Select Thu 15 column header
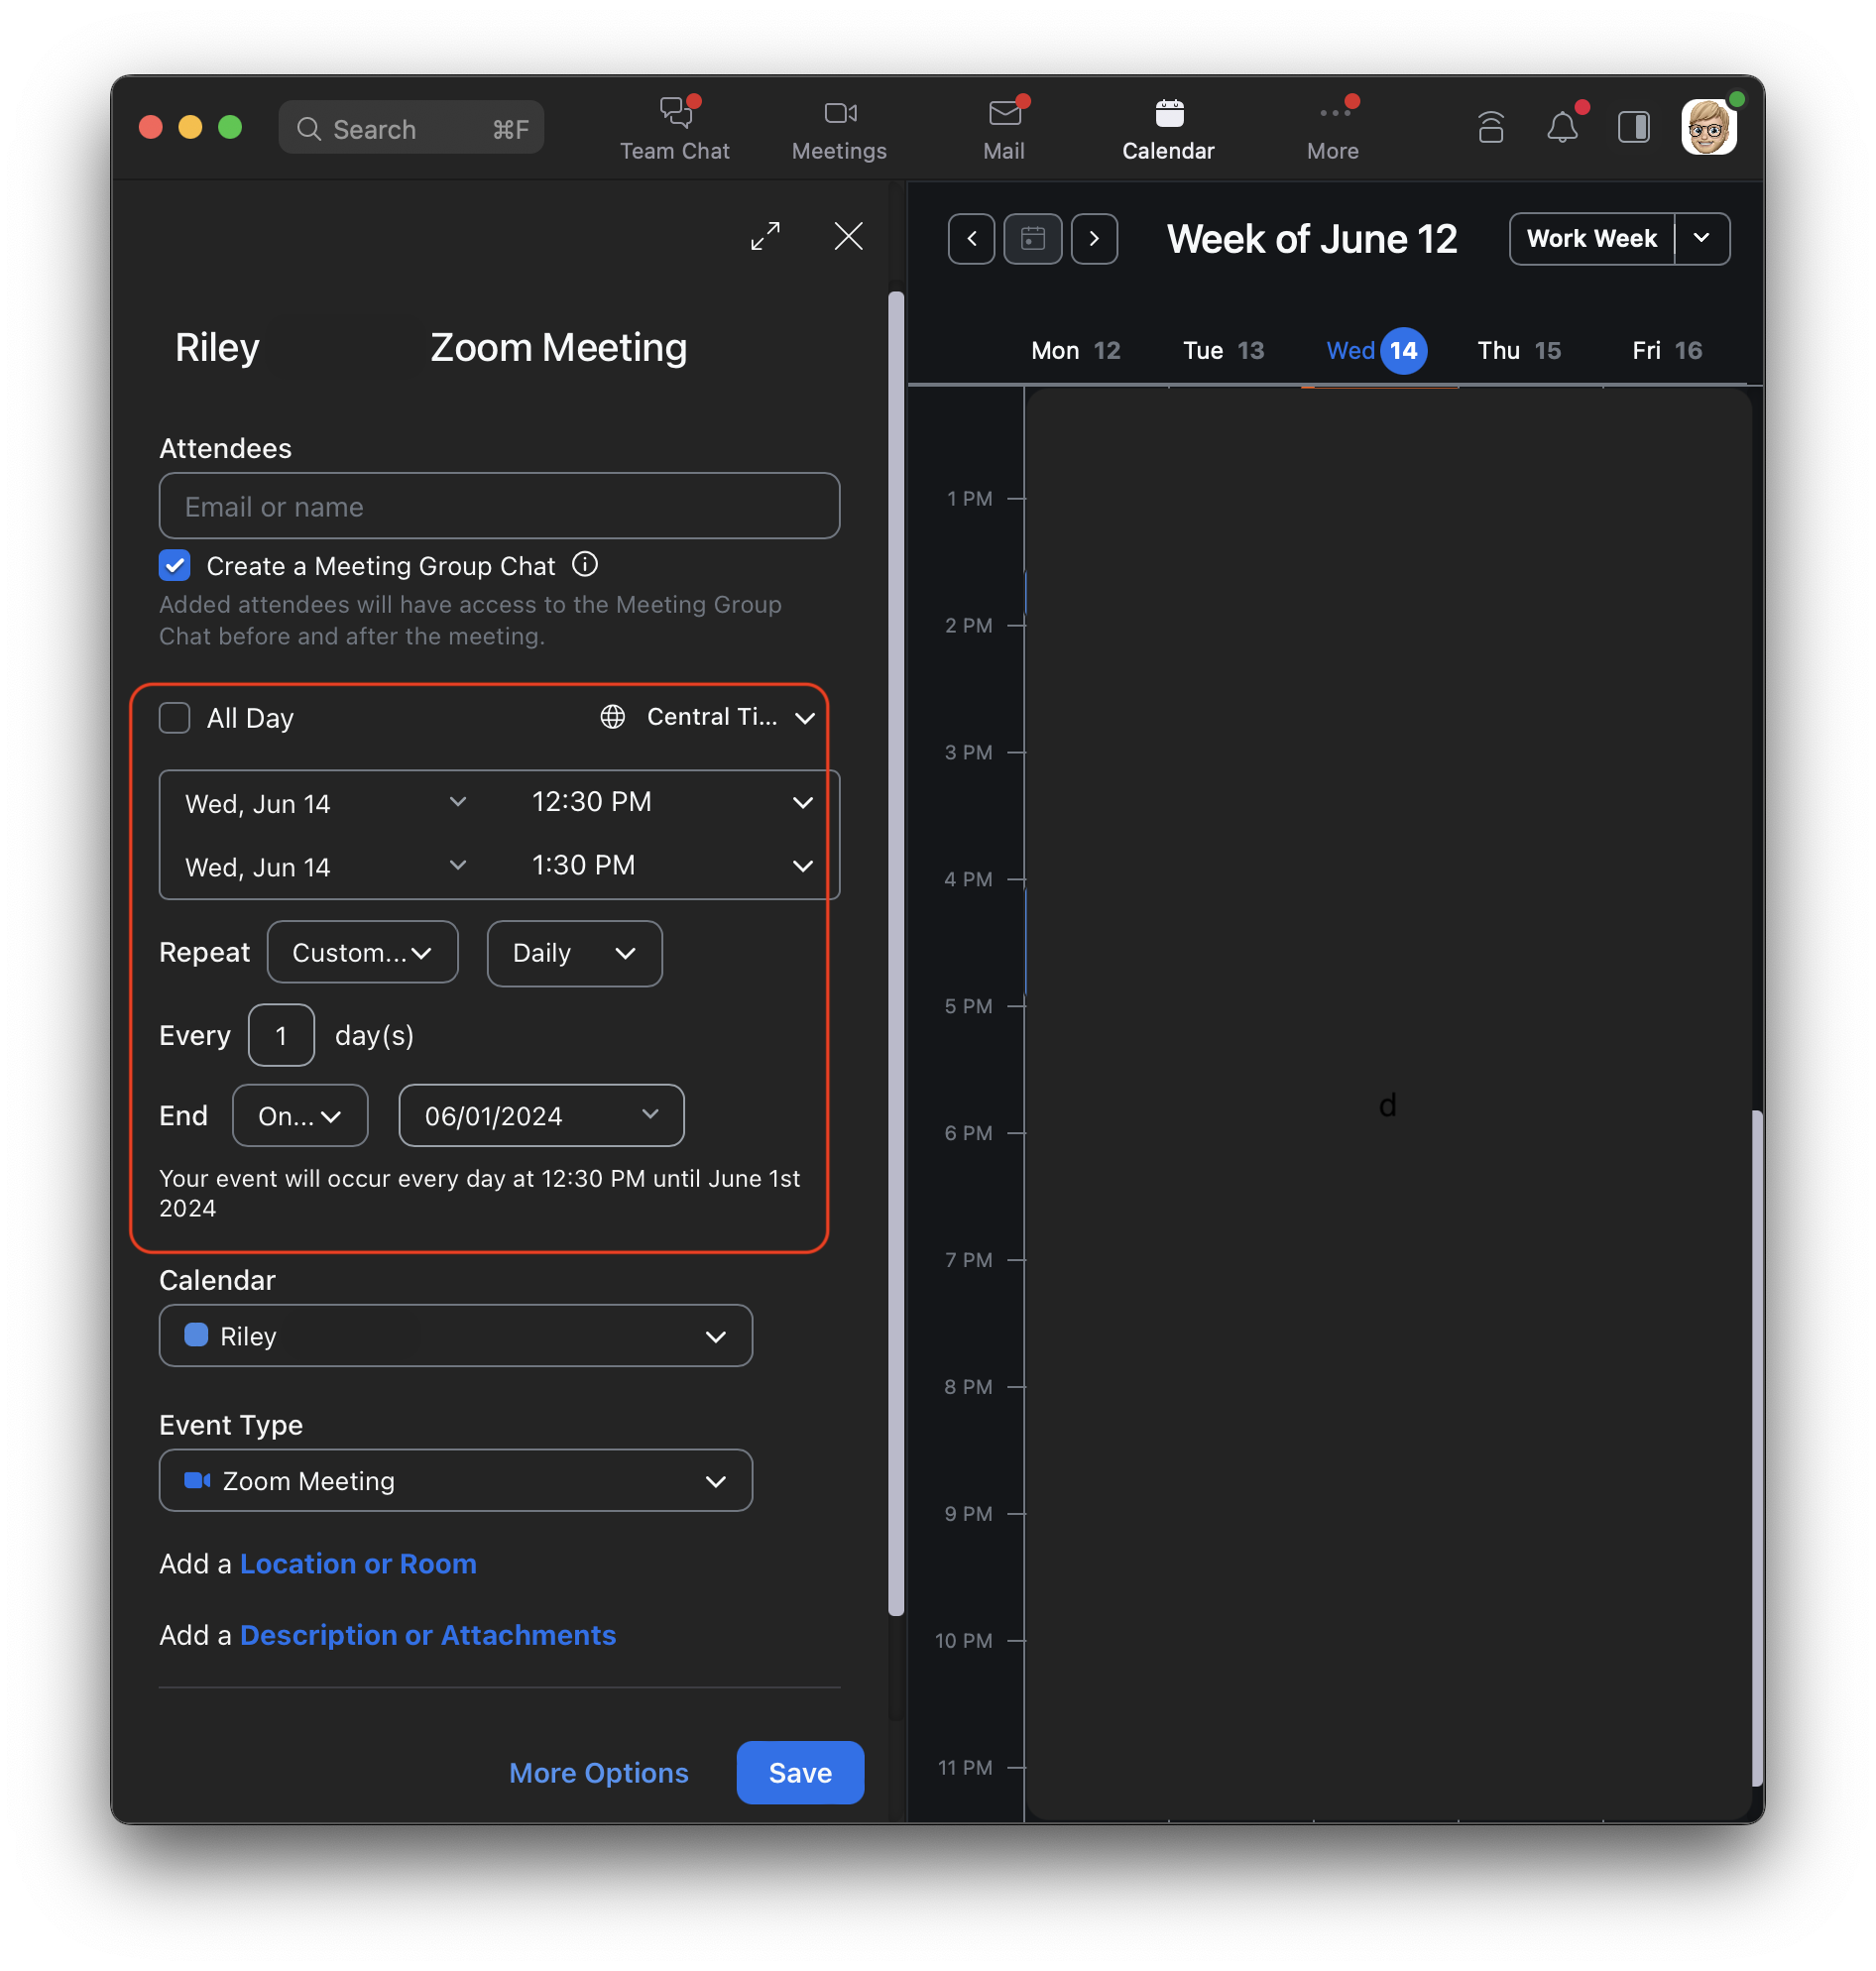 pyautogui.click(x=1519, y=351)
